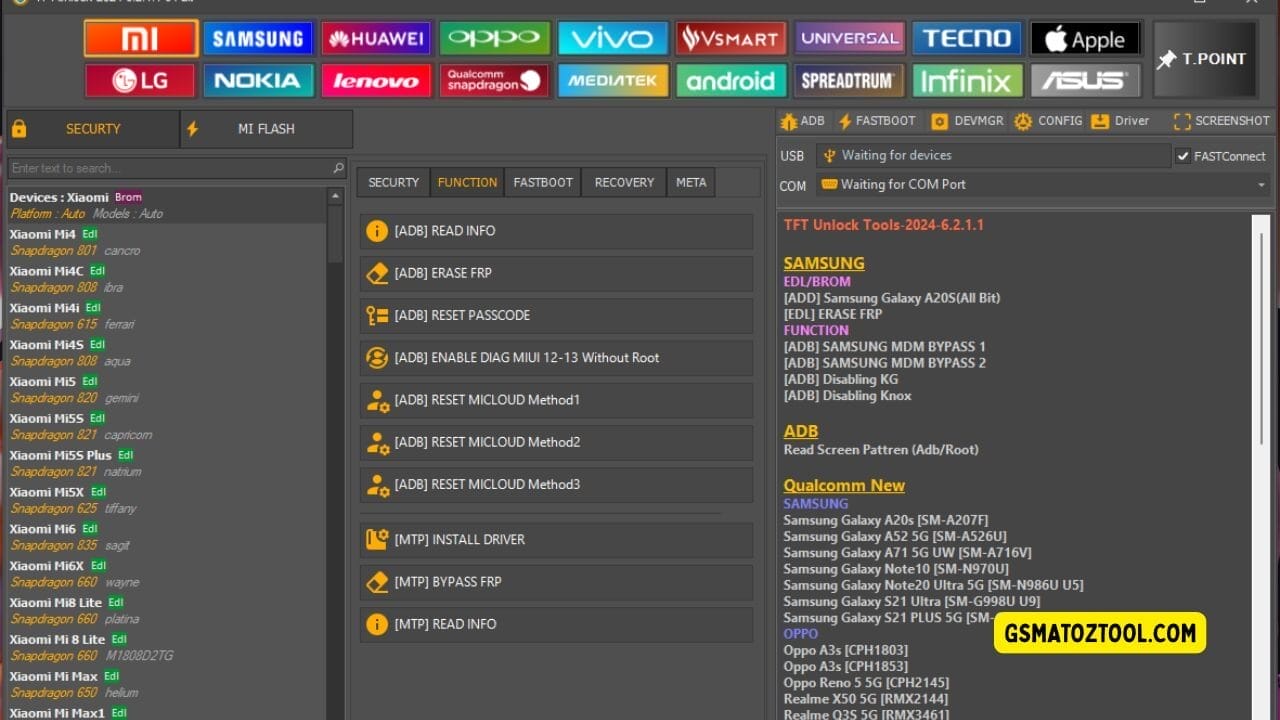Open the MI FLASH tab
This screenshot has width=1280, height=720.
(x=266, y=128)
